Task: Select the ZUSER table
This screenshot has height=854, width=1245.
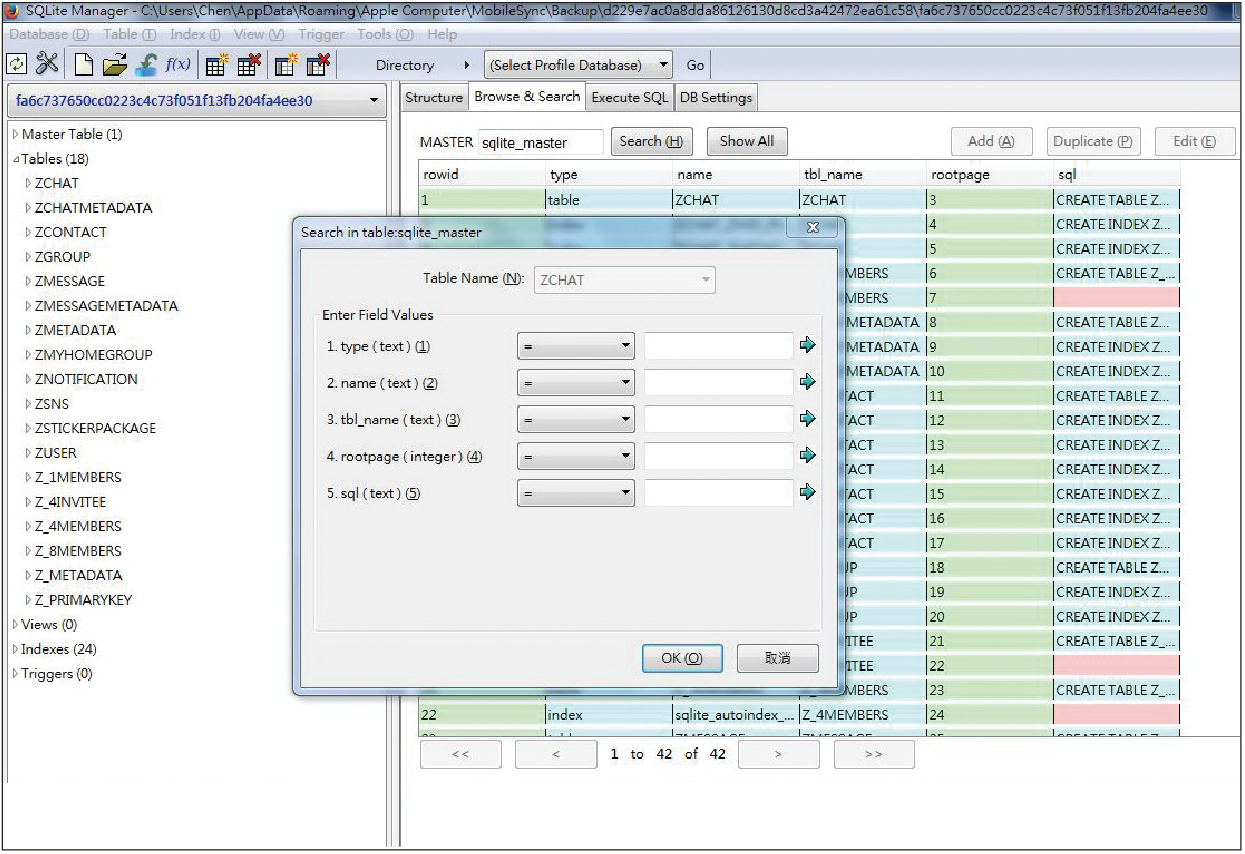Action: coord(55,453)
